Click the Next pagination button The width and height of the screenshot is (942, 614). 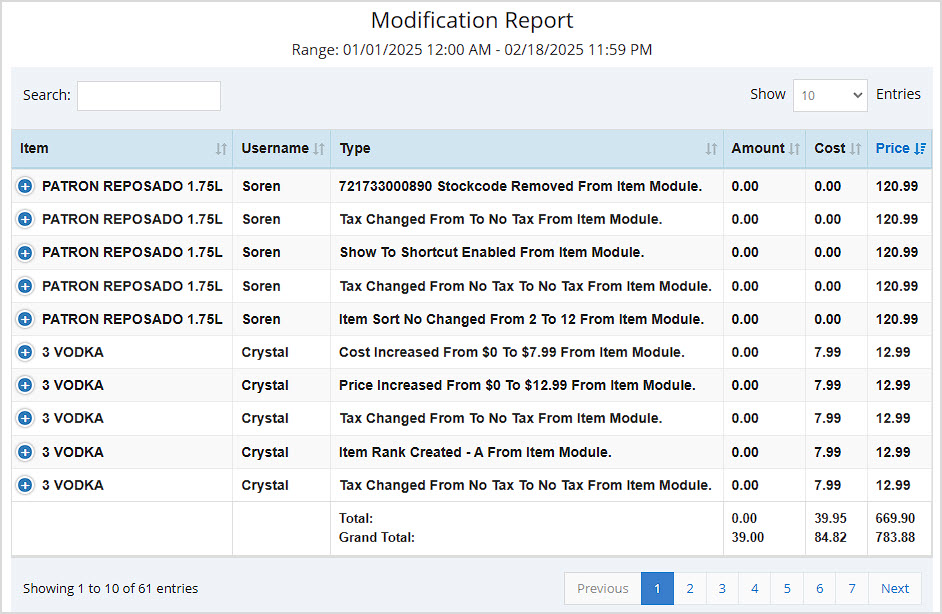(x=894, y=588)
